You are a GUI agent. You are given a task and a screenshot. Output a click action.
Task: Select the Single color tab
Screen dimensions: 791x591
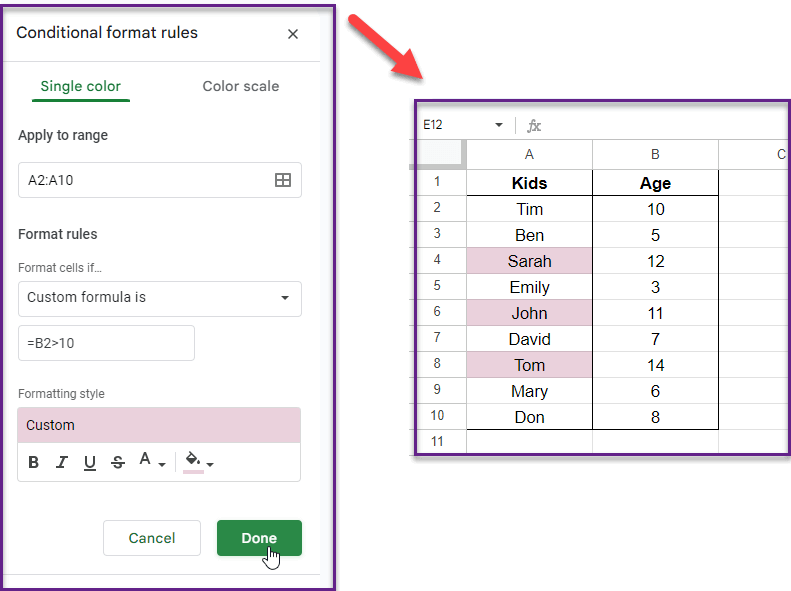tap(81, 86)
